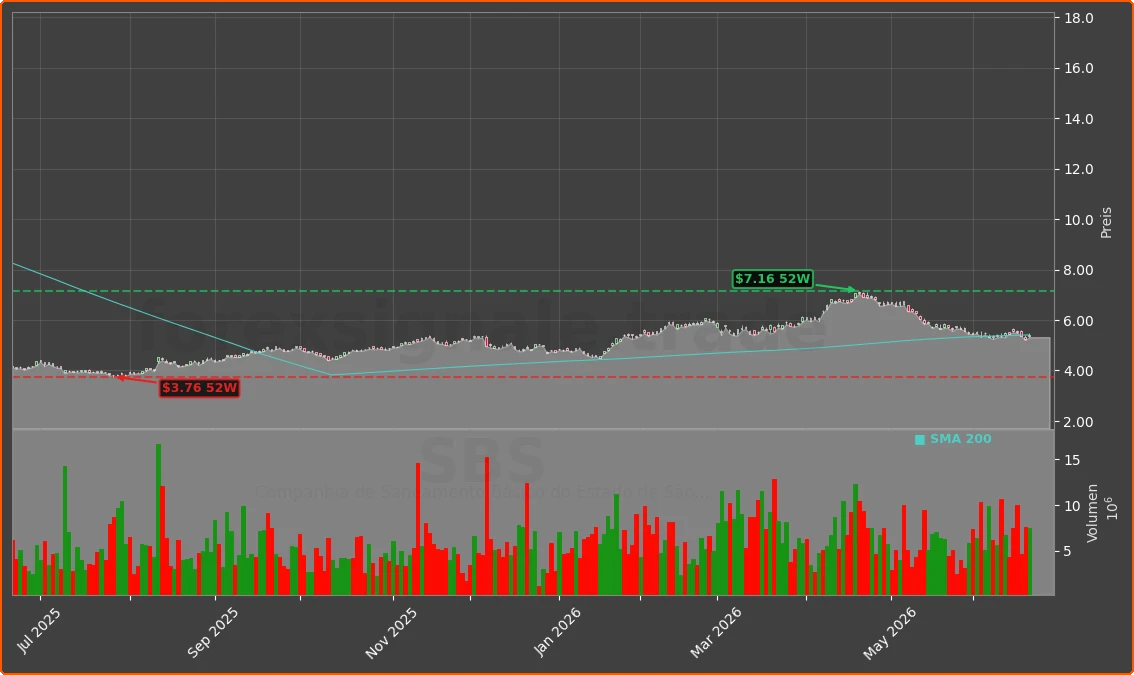Click the Mar 2026 date label
Image resolution: width=1134 pixels, height=675 pixels.
(x=715, y=632)
